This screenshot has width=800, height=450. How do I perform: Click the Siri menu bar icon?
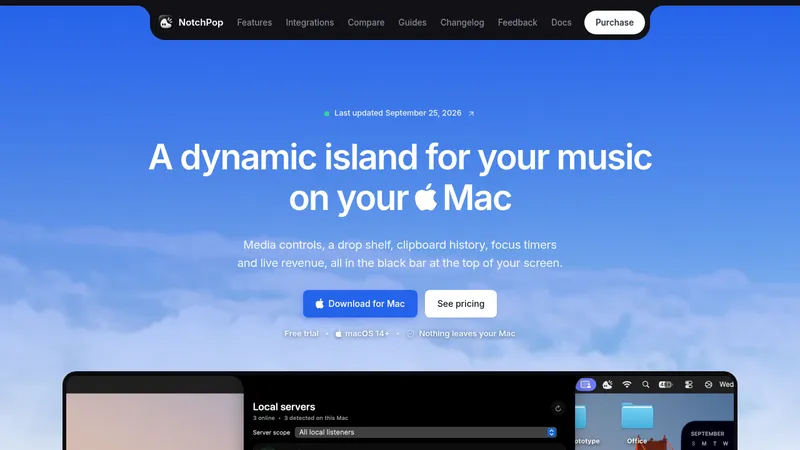point(708,385)
